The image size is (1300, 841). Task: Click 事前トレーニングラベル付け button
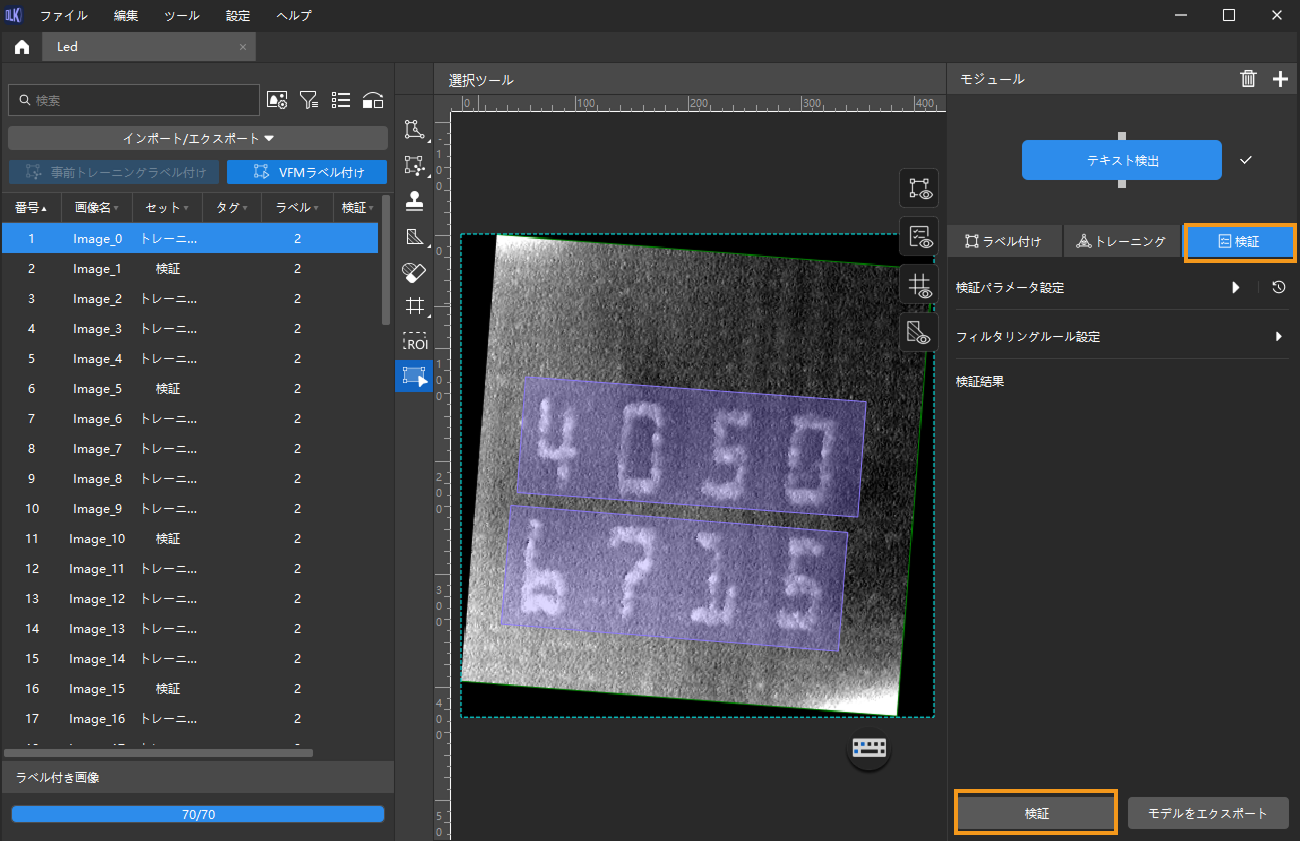tap(114, 172)
